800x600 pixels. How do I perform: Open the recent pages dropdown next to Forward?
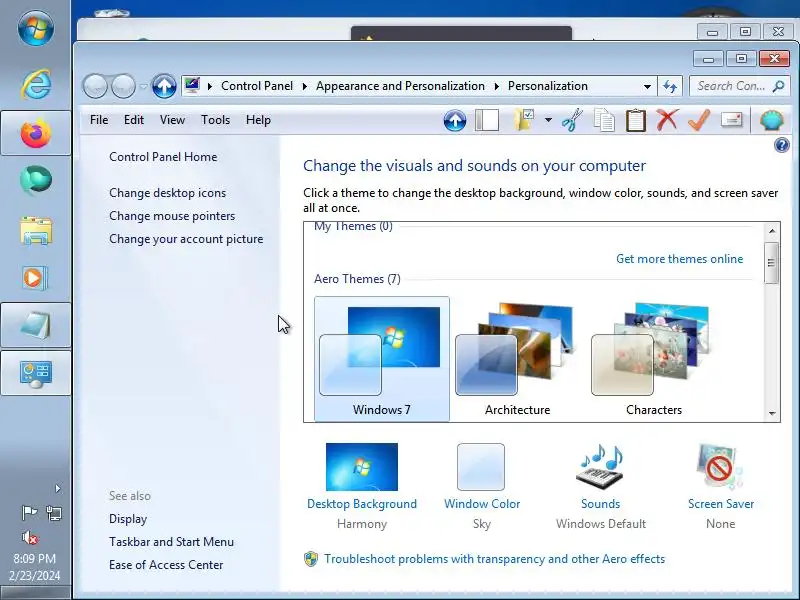[x=143, y=86]
